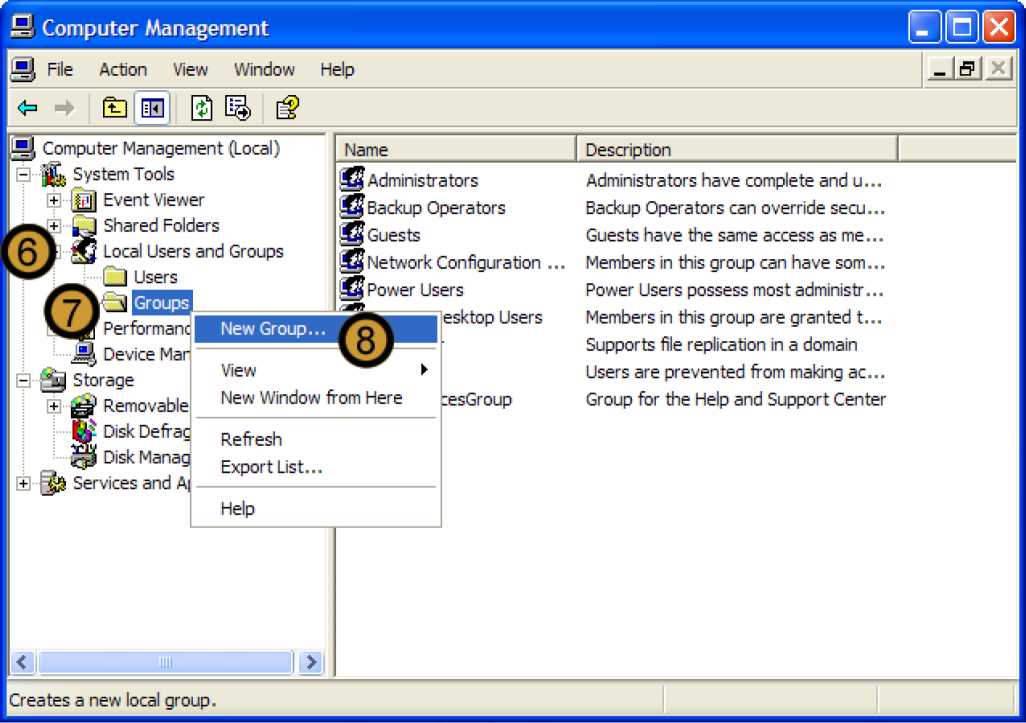Click the Power Users group icon

pos(352,289)
